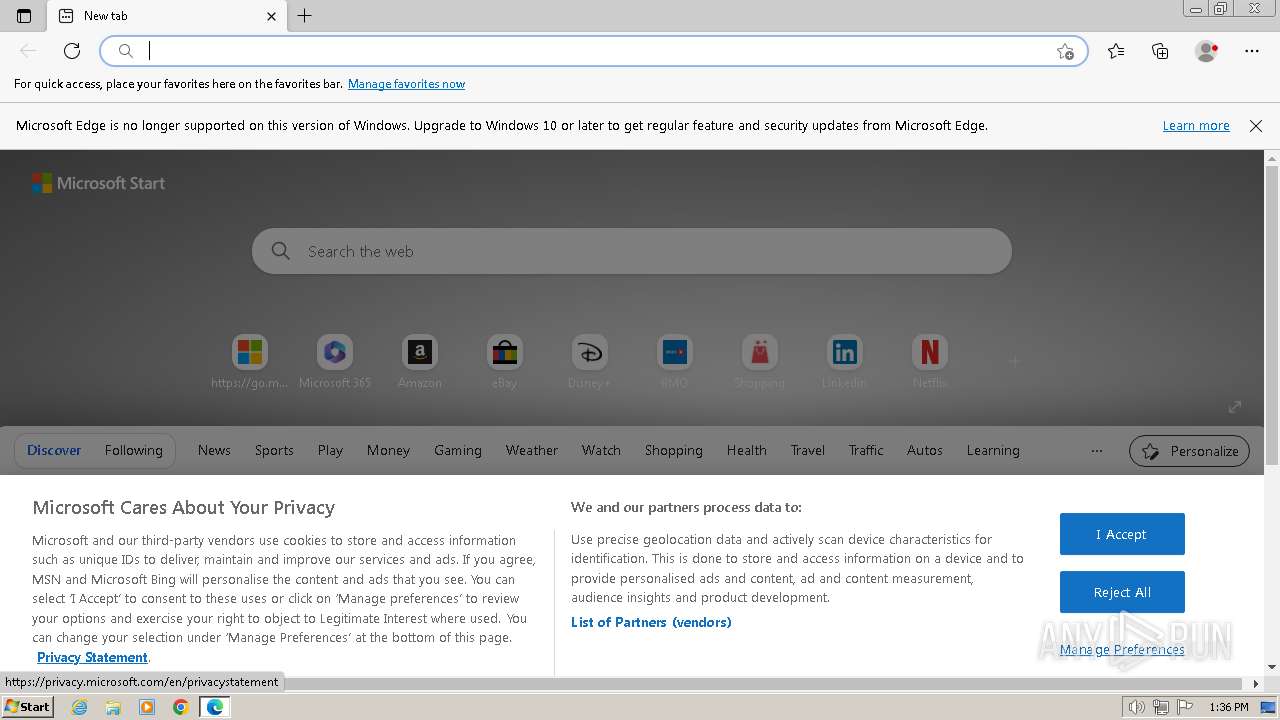Open the Traffic category

pyautogui.click(x=866, y=450)
